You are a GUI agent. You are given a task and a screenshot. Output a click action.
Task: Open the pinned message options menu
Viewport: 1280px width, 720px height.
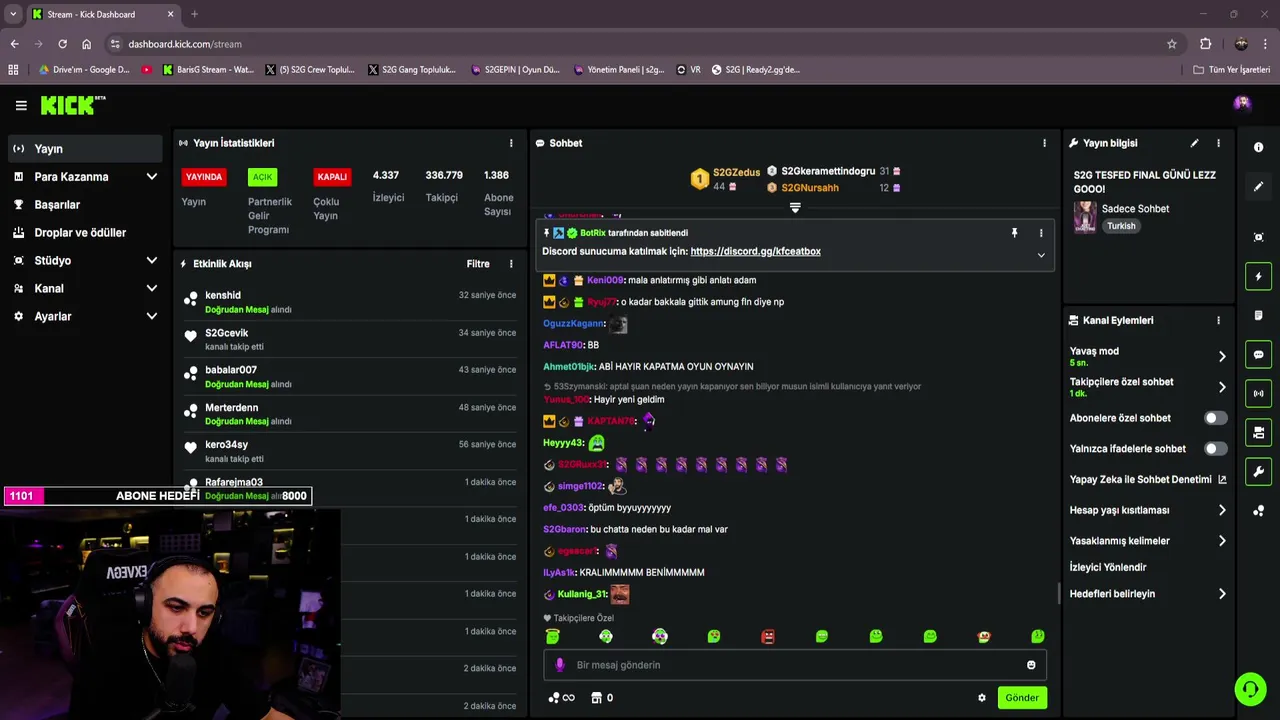tap(1041, 233)
